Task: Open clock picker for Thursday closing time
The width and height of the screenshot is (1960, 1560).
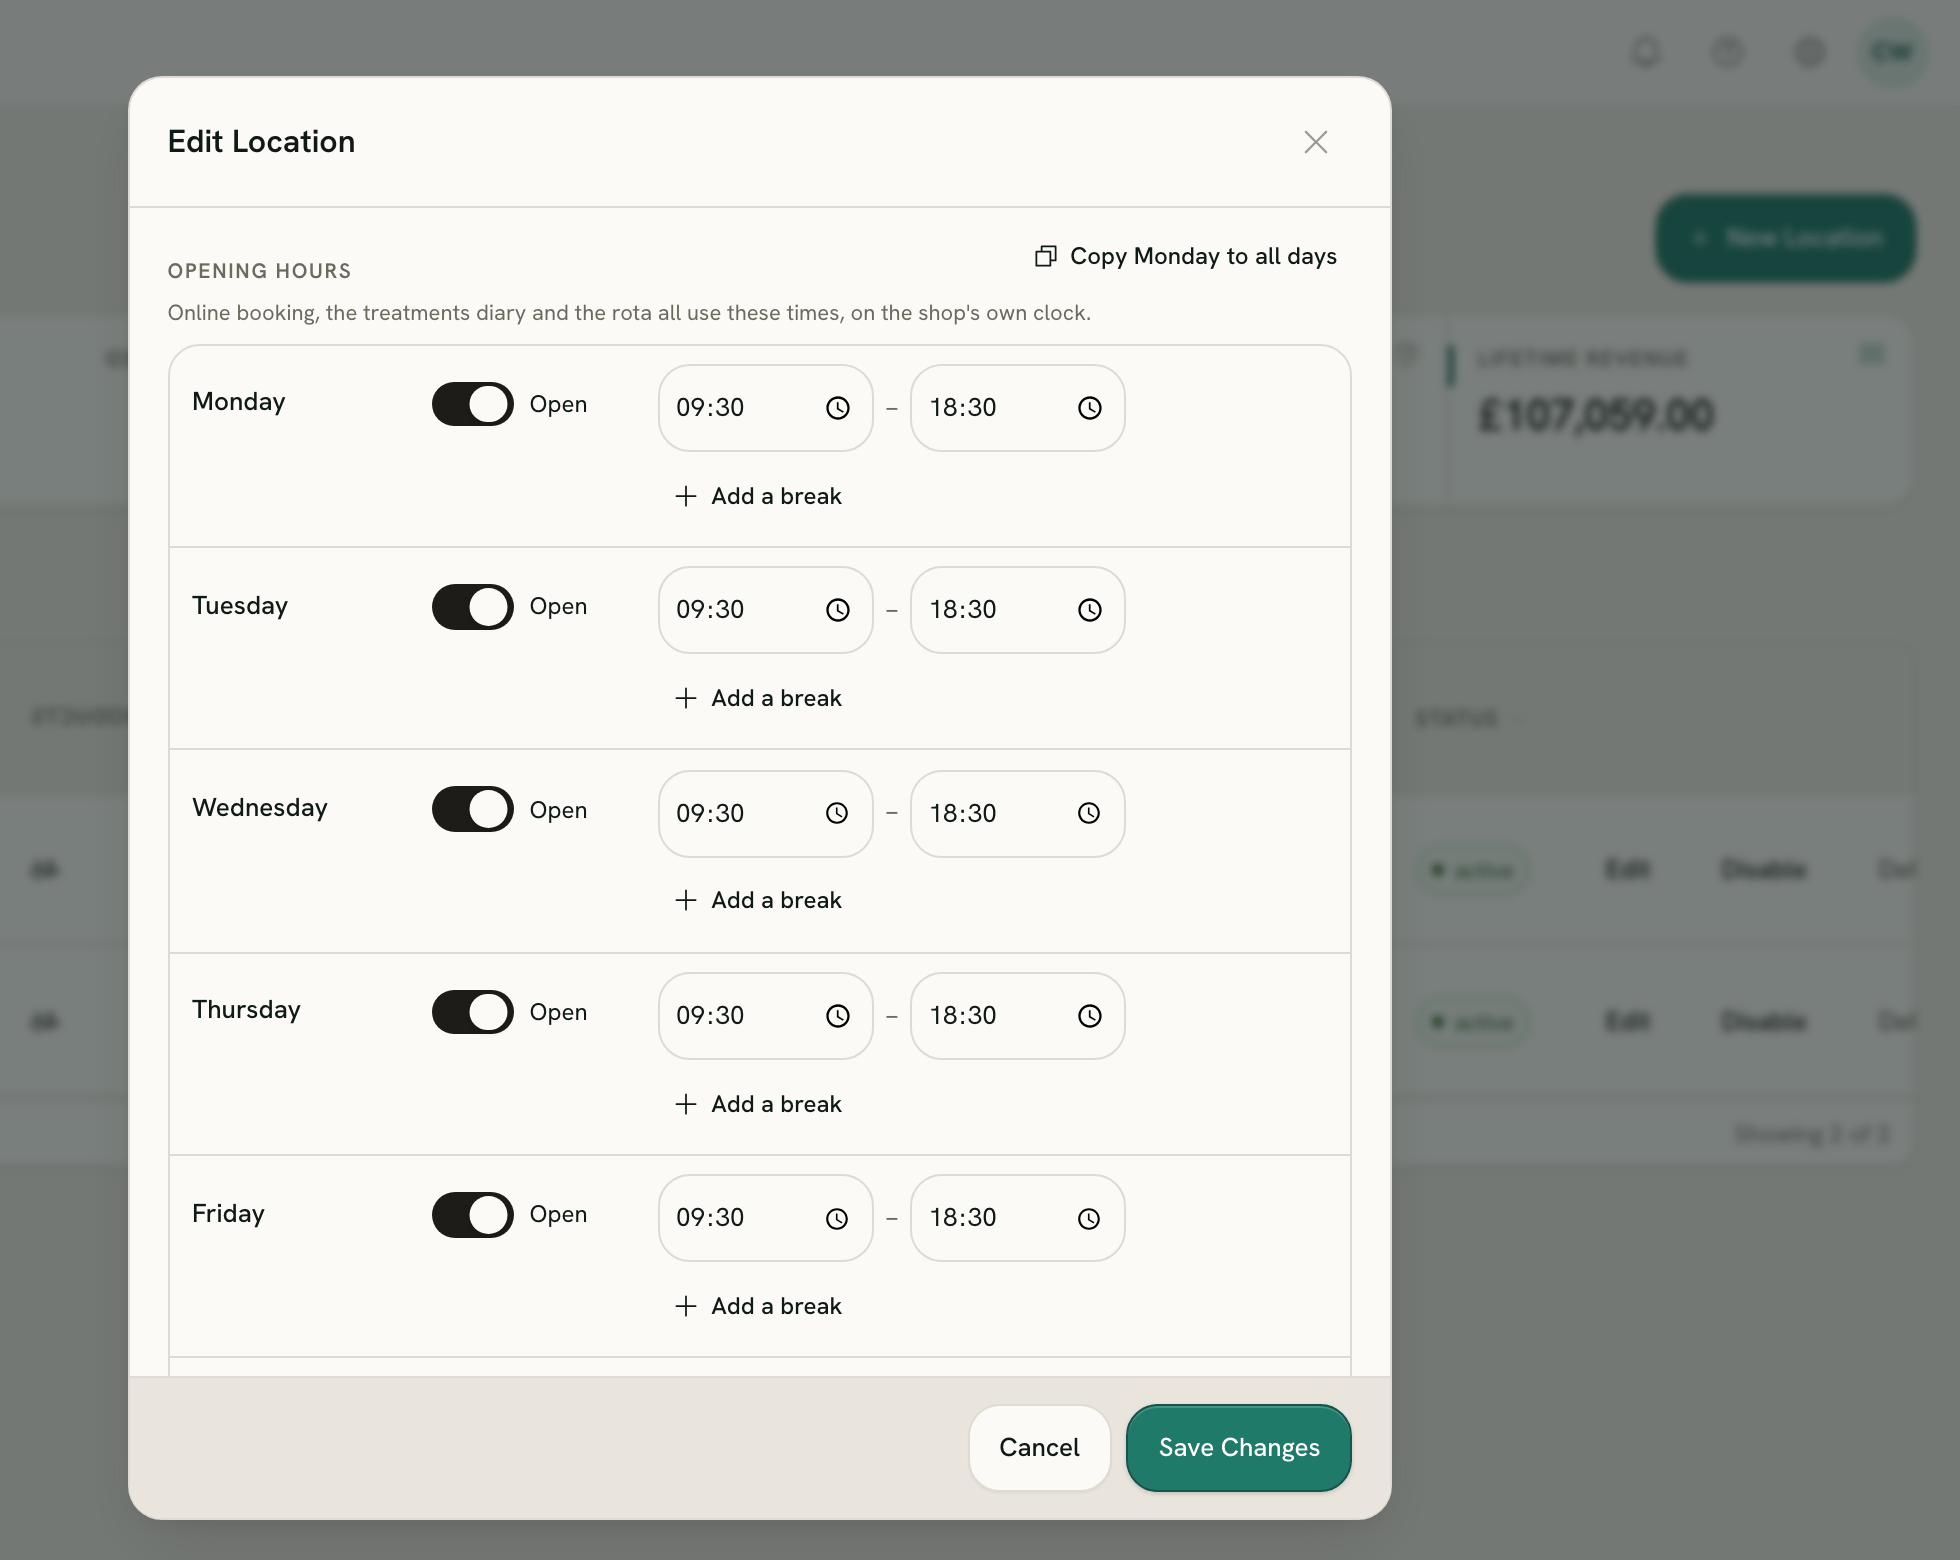Action: click(1090, 1016)
